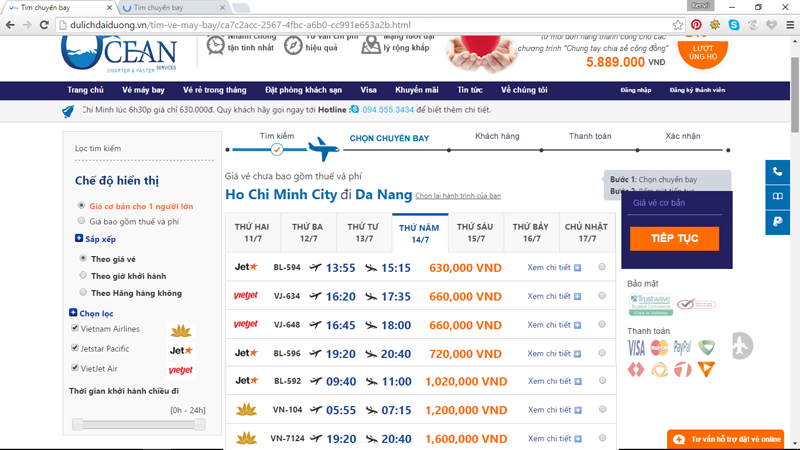Click left handle of departure time slider
This screenshot has width=800, height=450.
point(78,424)
